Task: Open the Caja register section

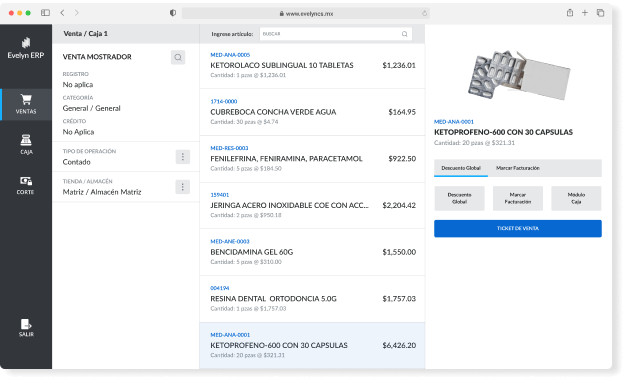Action: (26, 145)
